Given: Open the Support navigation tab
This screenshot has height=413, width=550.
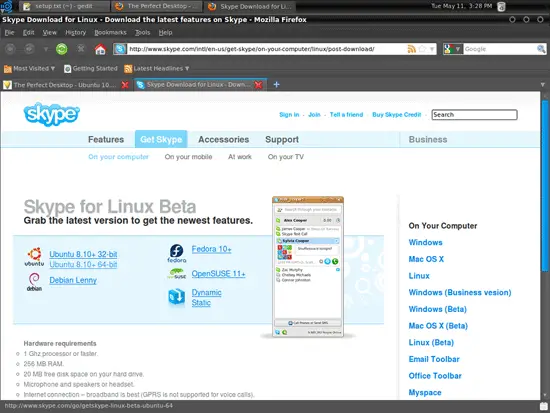Looking at the screenshot, I should (282, 139).
